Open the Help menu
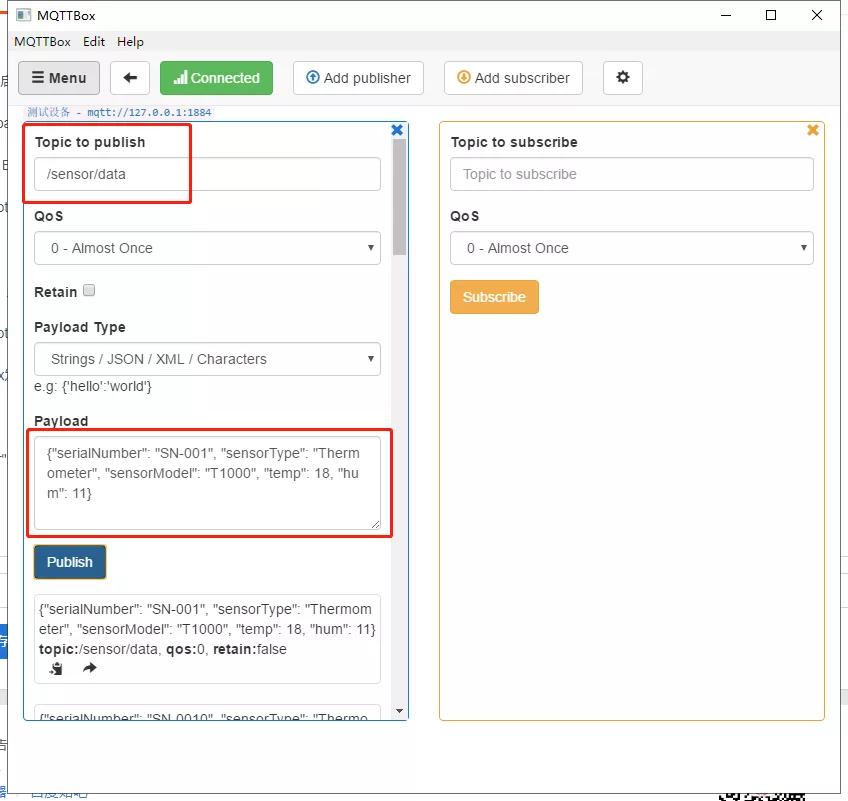848x801 pixels. (130, 42)
